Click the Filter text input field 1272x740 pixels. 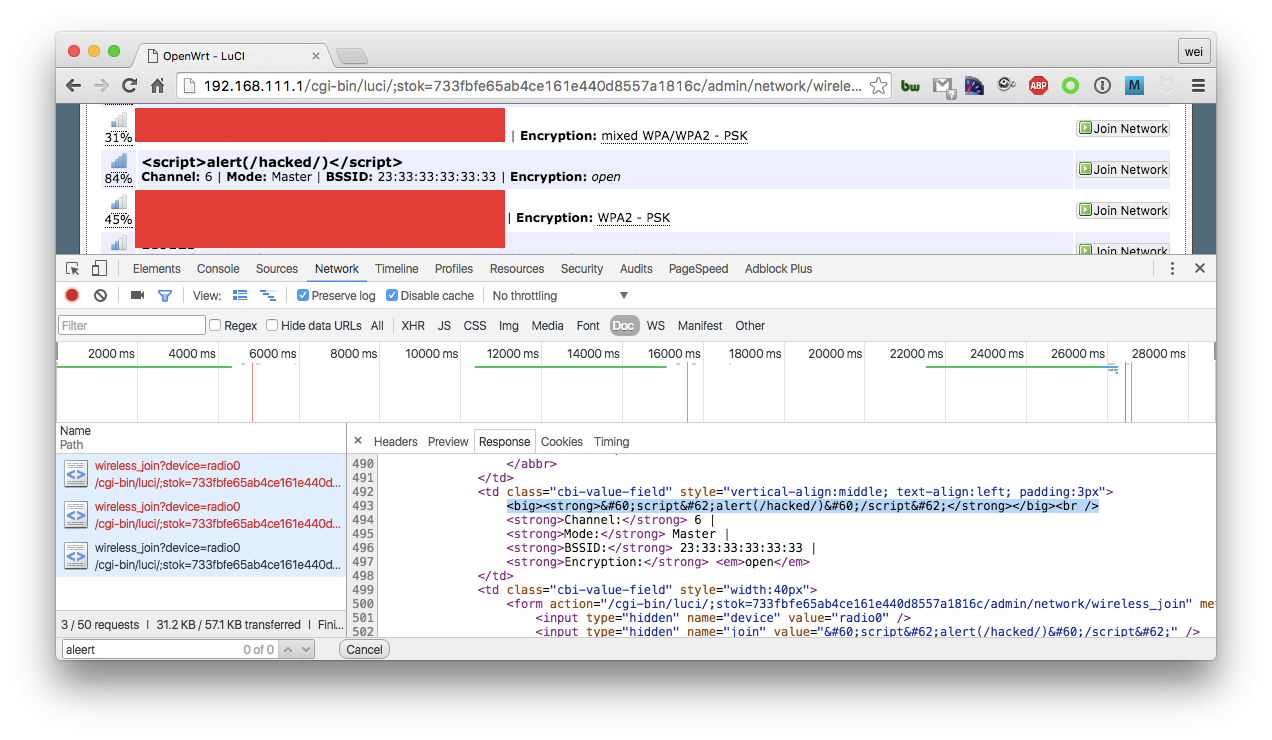point(132,326)
